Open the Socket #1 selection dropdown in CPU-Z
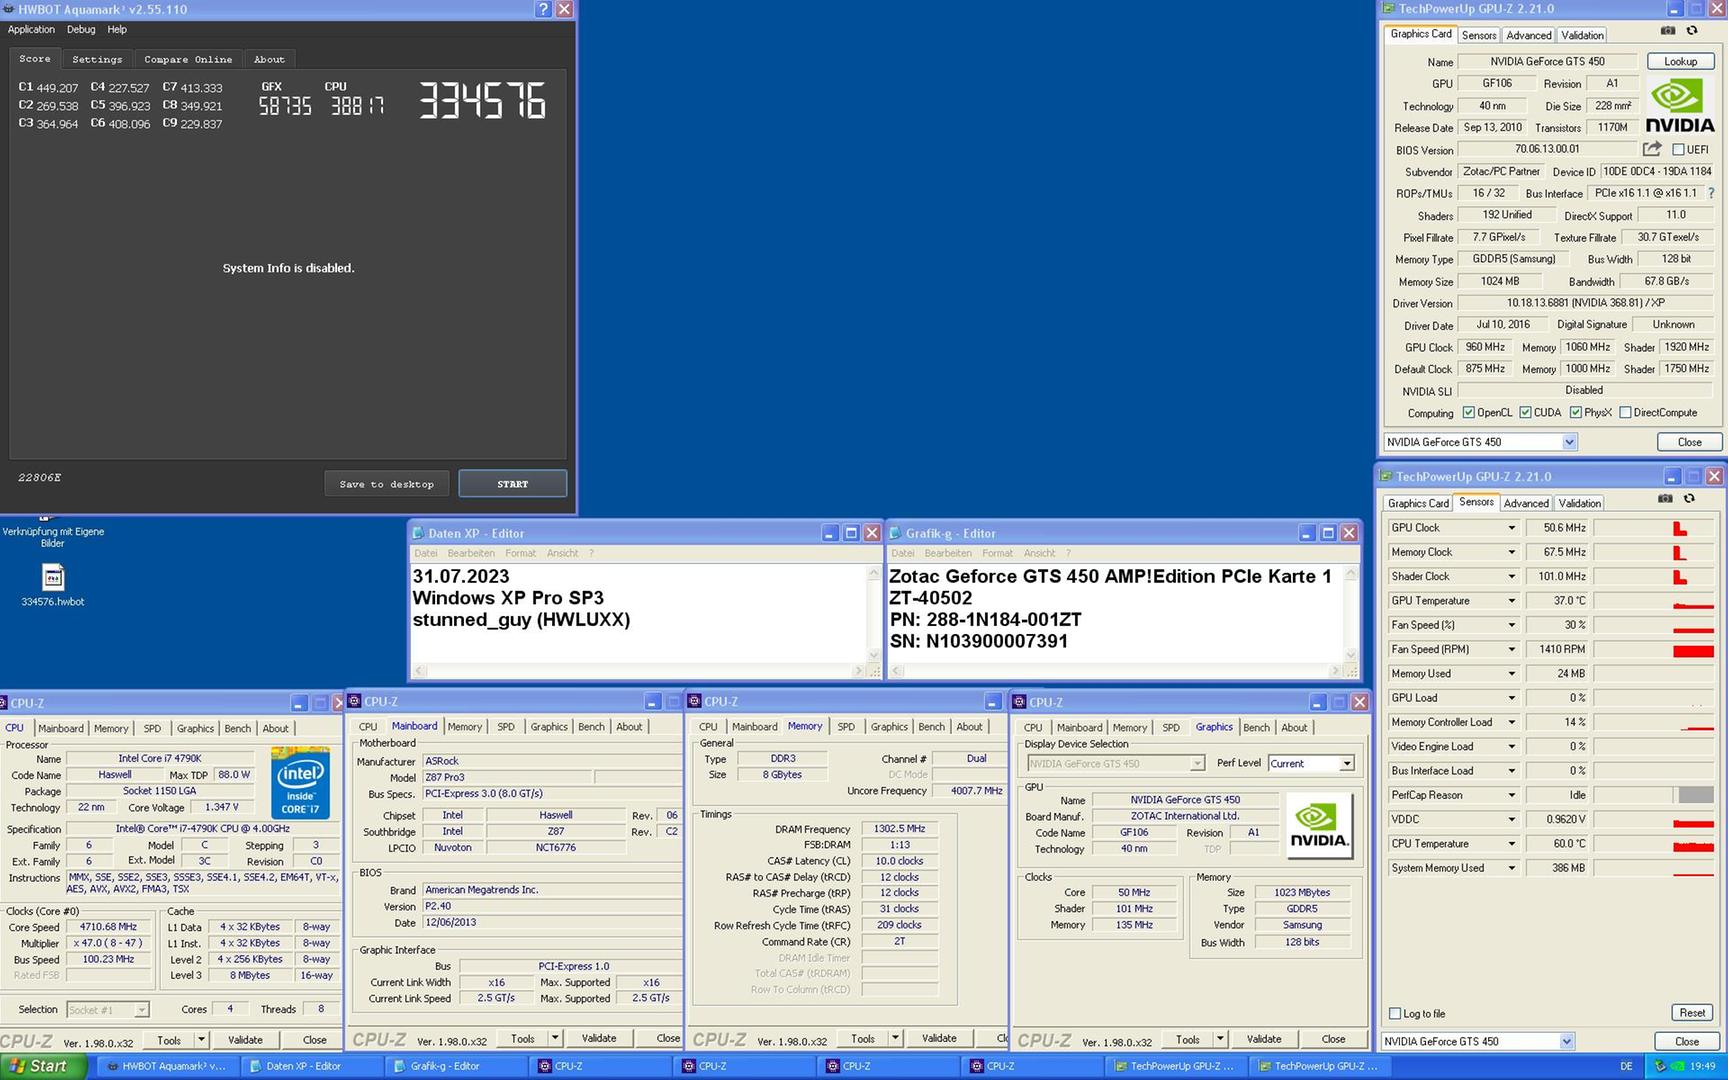Image resolution: width=1728 pixels, height=1080 pixels. (x=141, y=1010)
